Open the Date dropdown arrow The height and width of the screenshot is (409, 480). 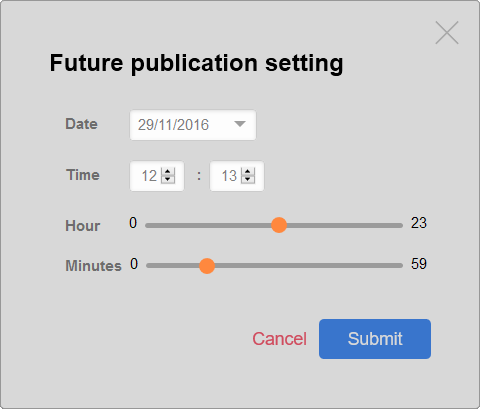pyautogui.click(x=240, y=124)
